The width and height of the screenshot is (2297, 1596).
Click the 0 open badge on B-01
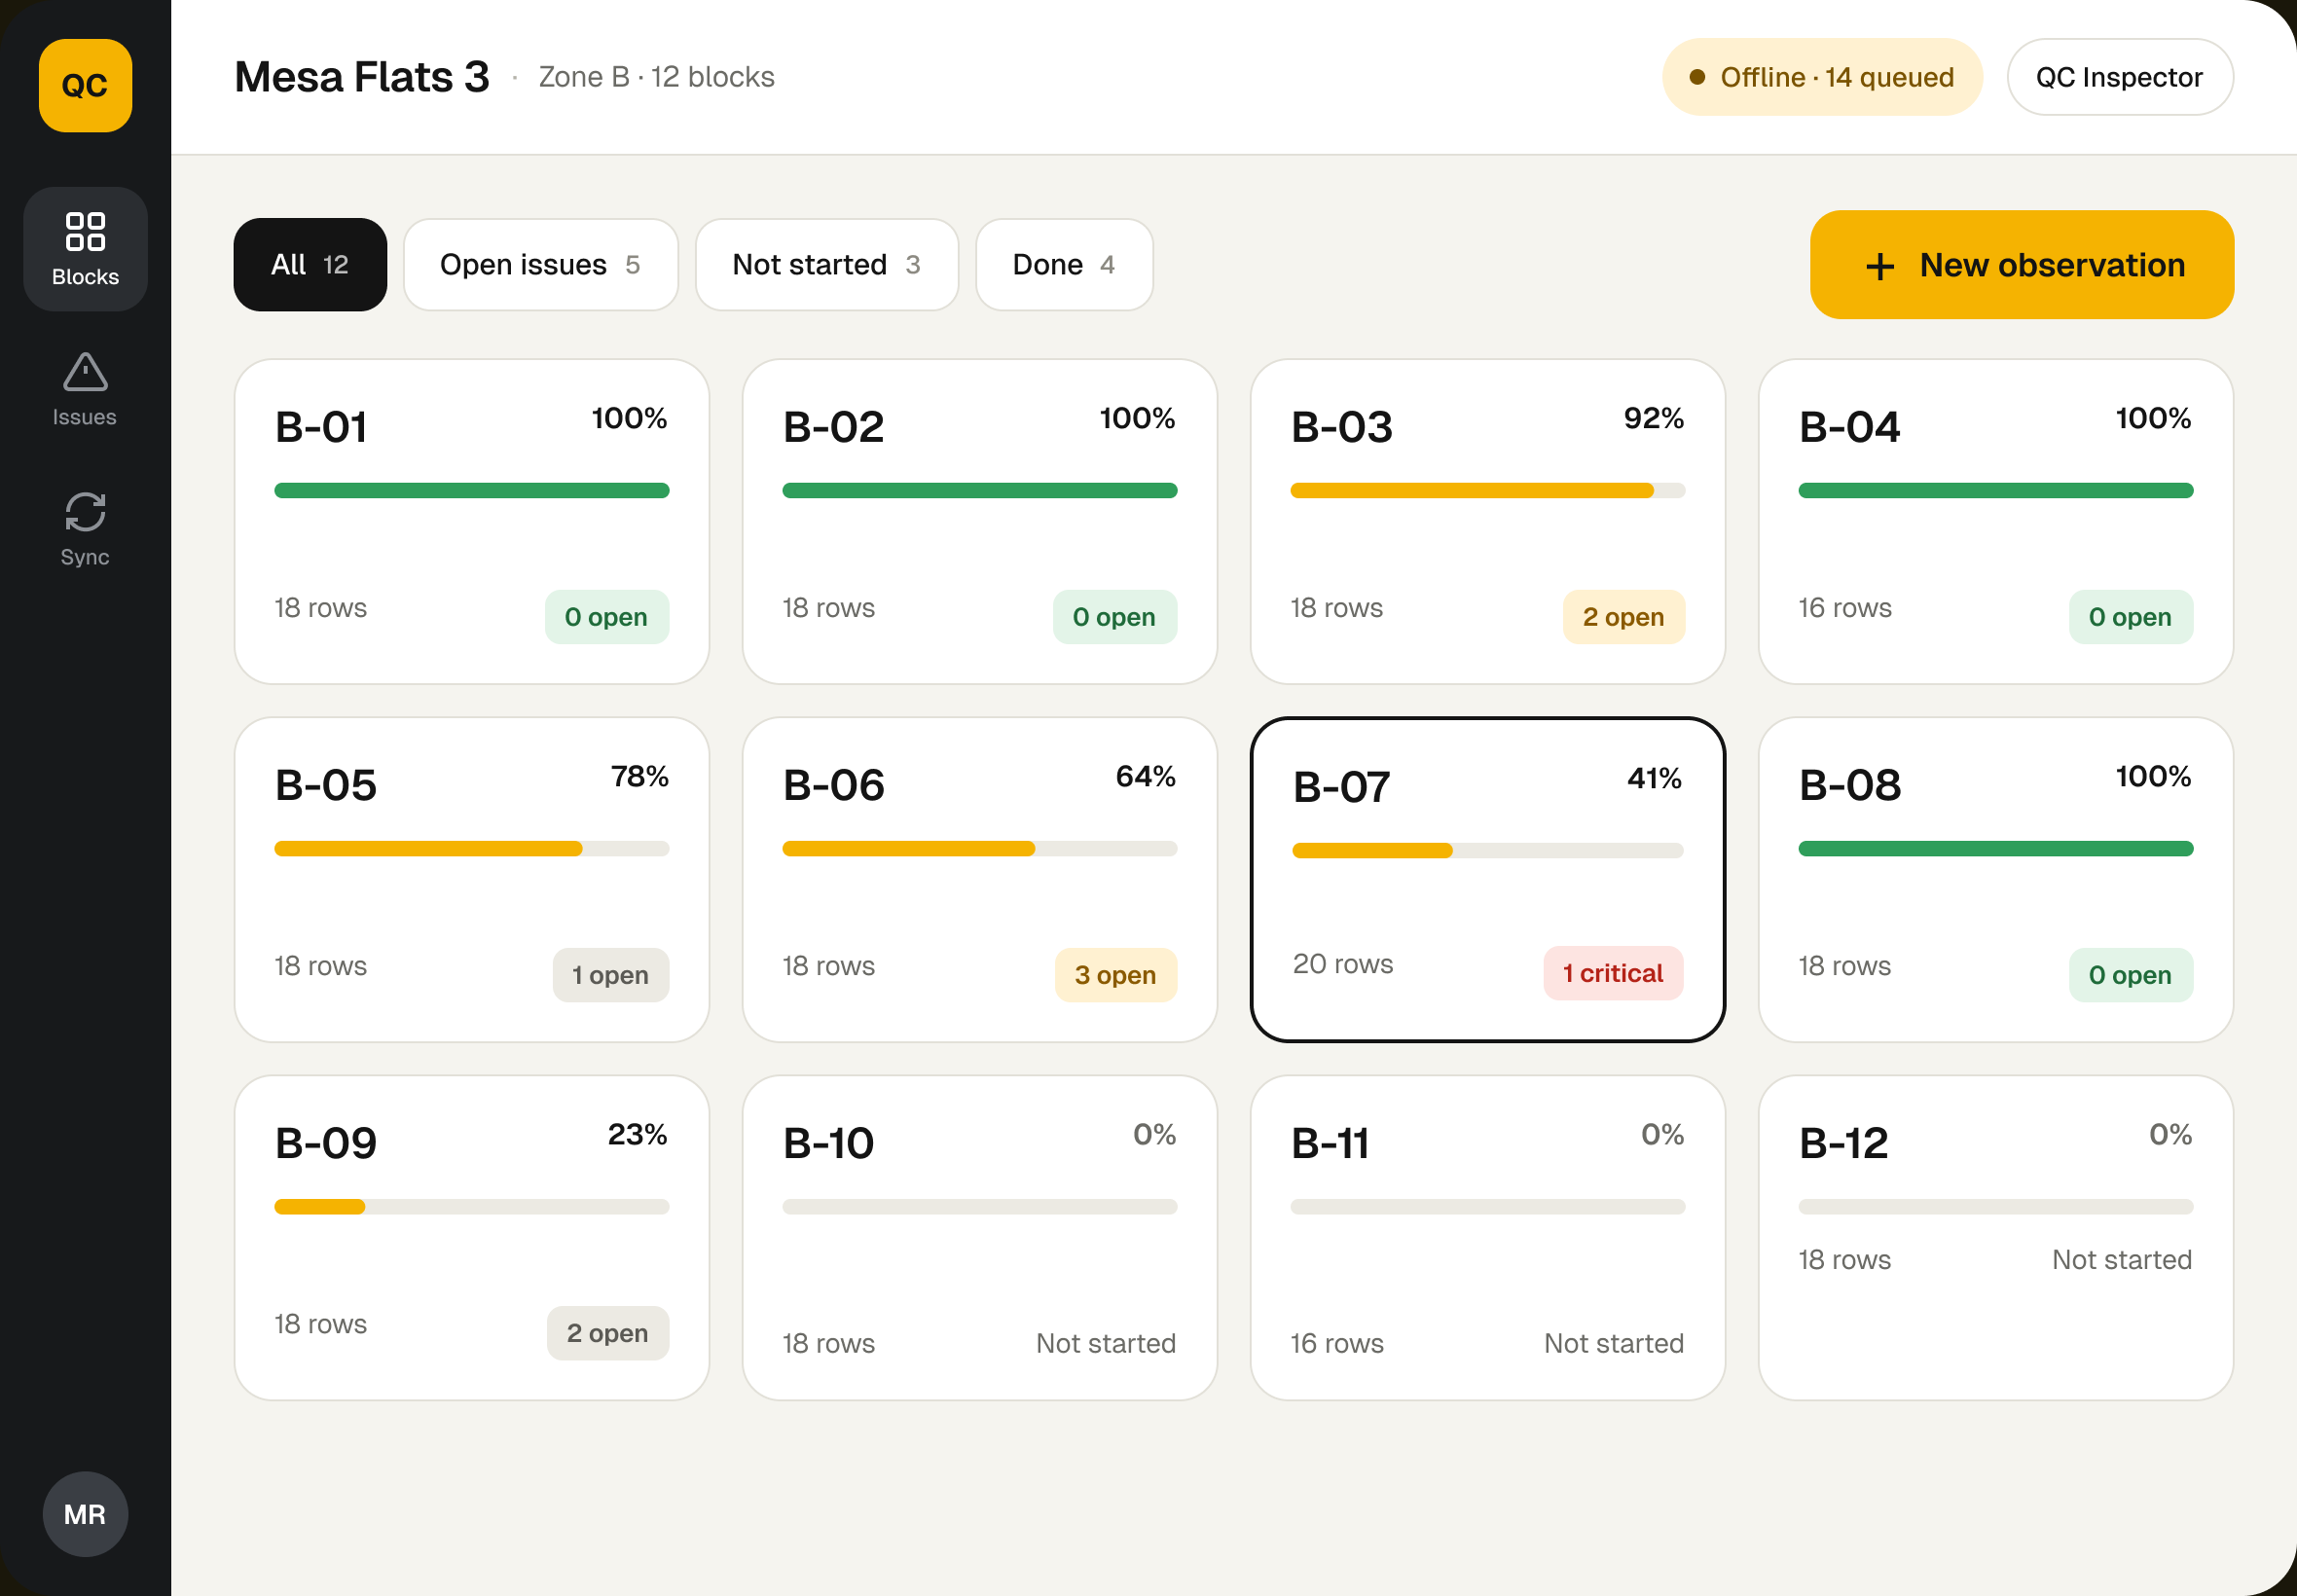coord(607,617)
